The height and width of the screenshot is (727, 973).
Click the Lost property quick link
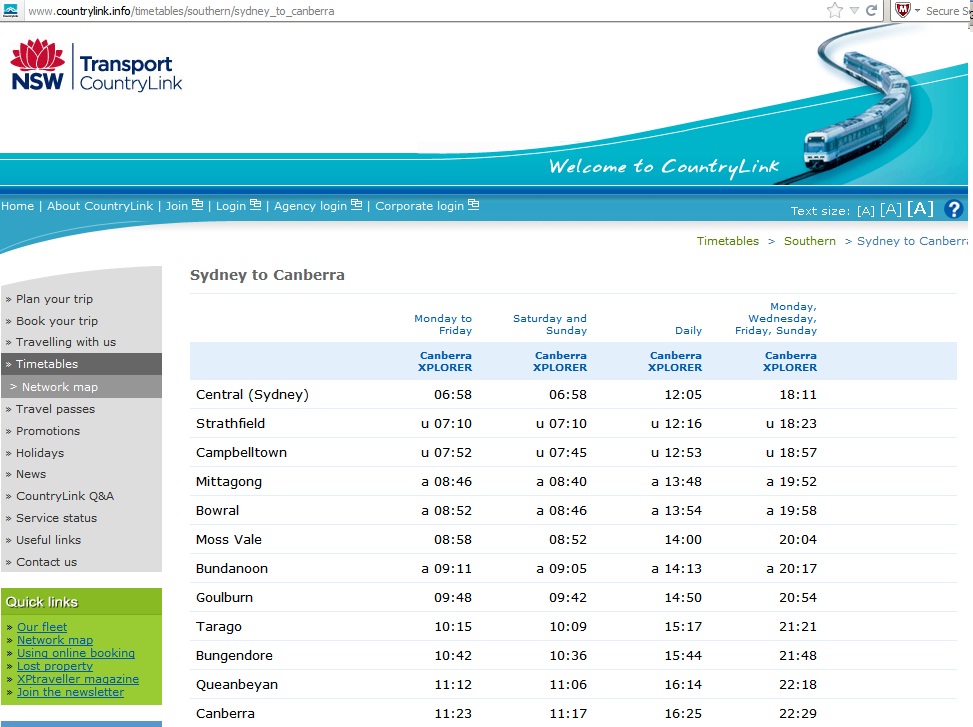[55, 666]
